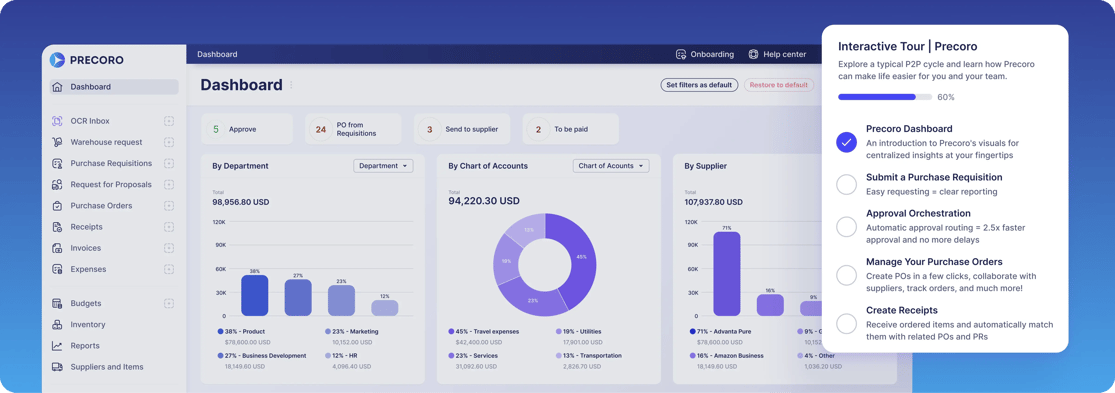Click the Help center lifebuoy icon

pos(754,54)
